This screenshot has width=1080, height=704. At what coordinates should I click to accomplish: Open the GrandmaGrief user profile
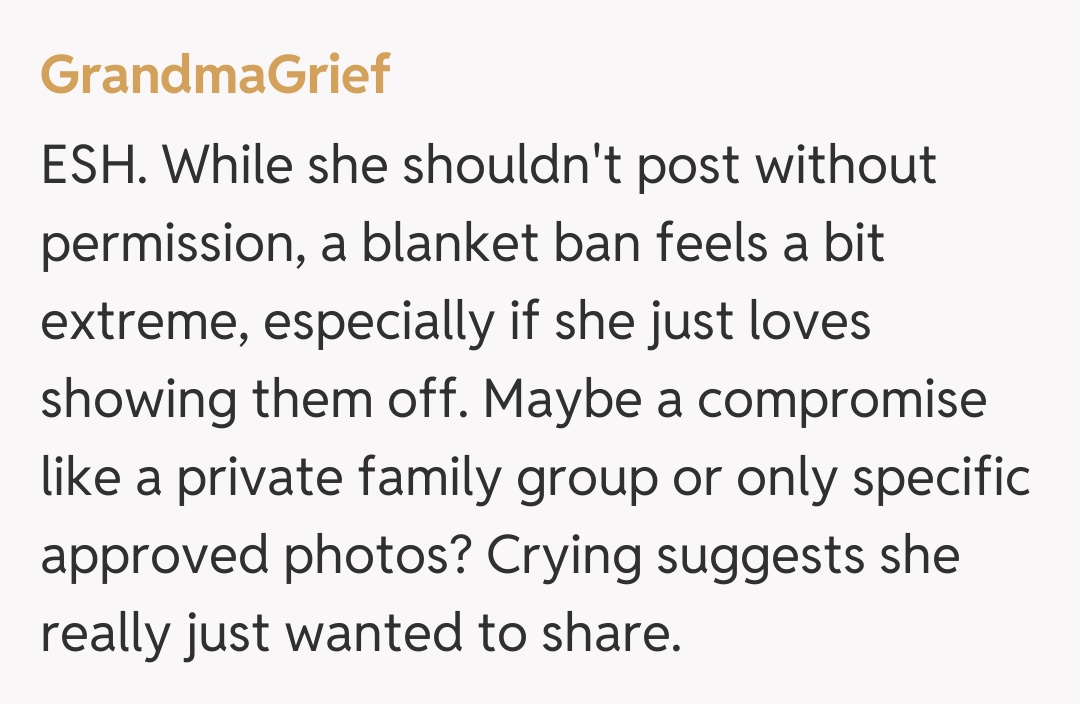point(215,76)
